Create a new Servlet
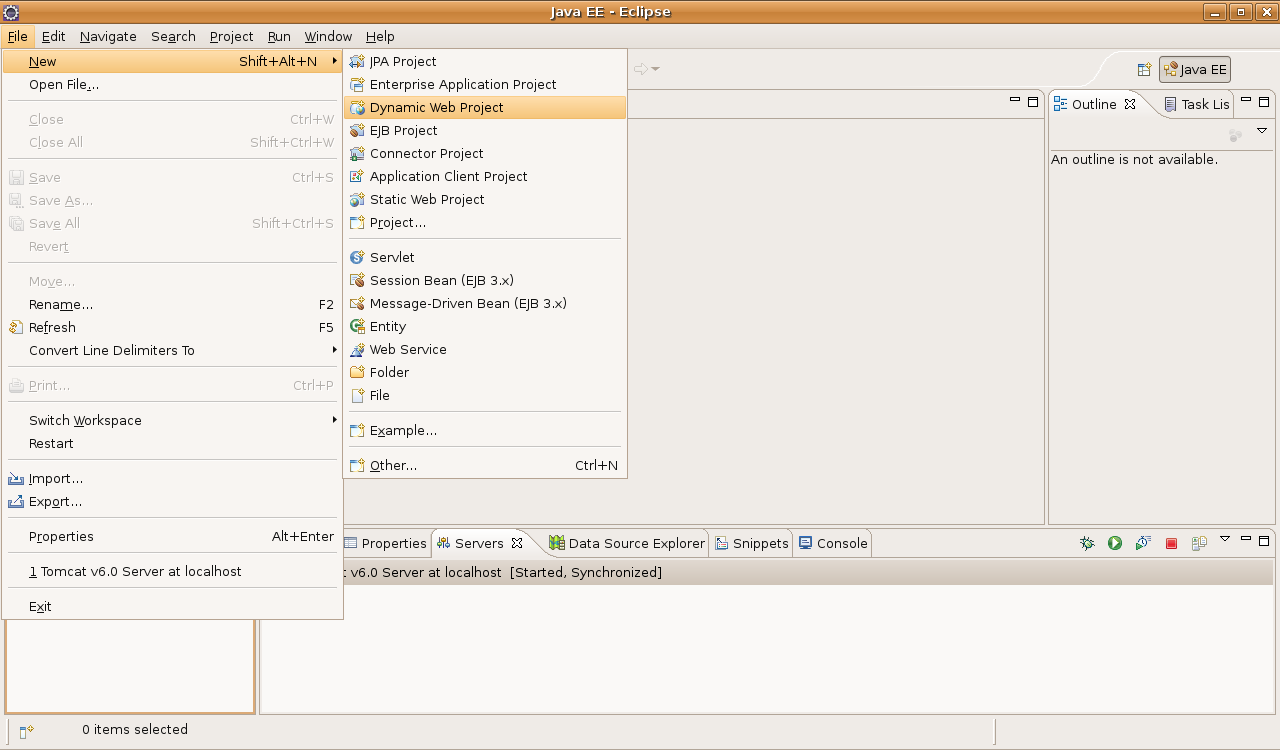Viewport: 1280px width, 750px height. pyautogui.click(x=485, y=257)
